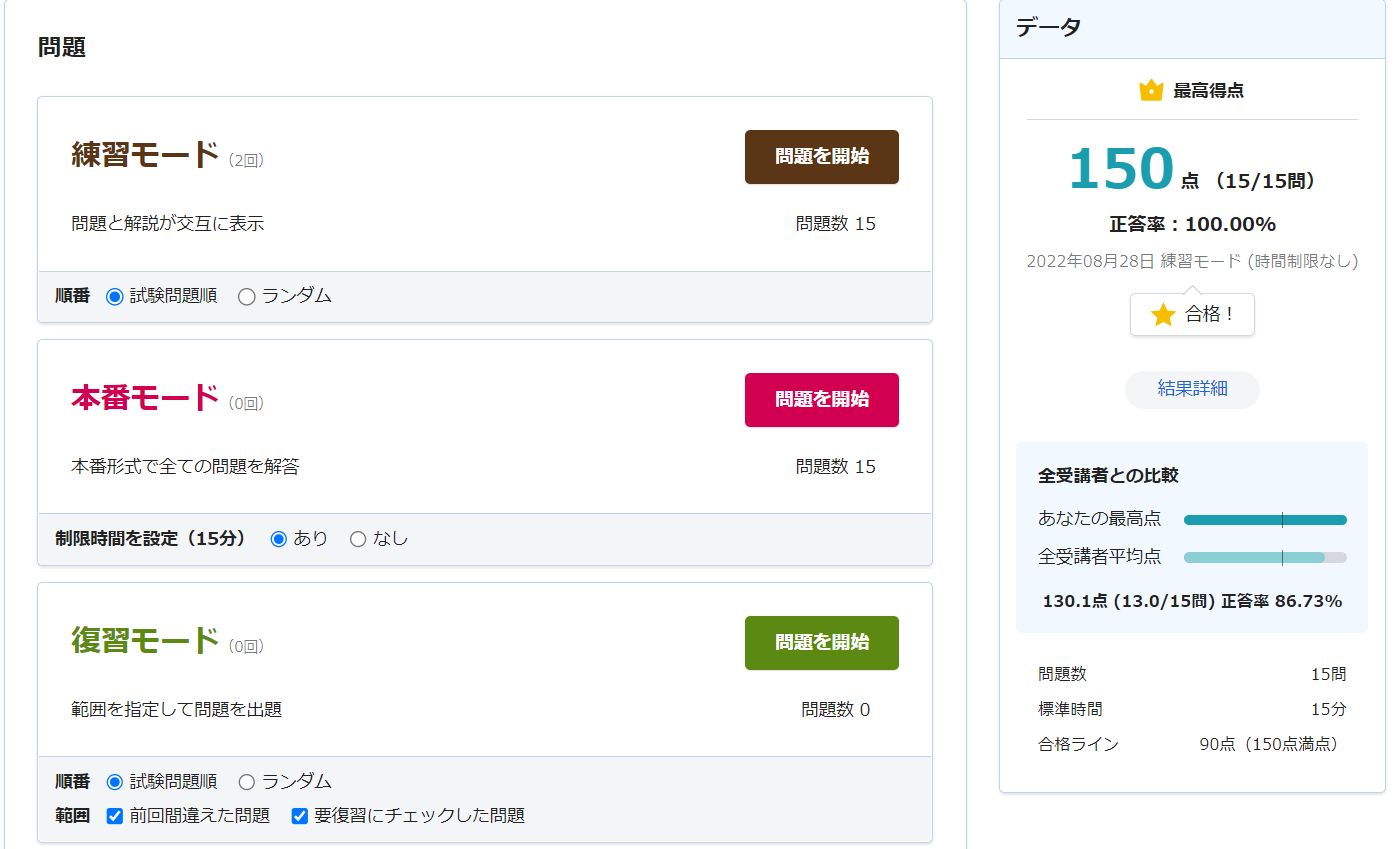This screenshot has height=849, width=1399.
Task: Start the 本番モード exam with 問題を開始
Action: (x=821, y=399)
